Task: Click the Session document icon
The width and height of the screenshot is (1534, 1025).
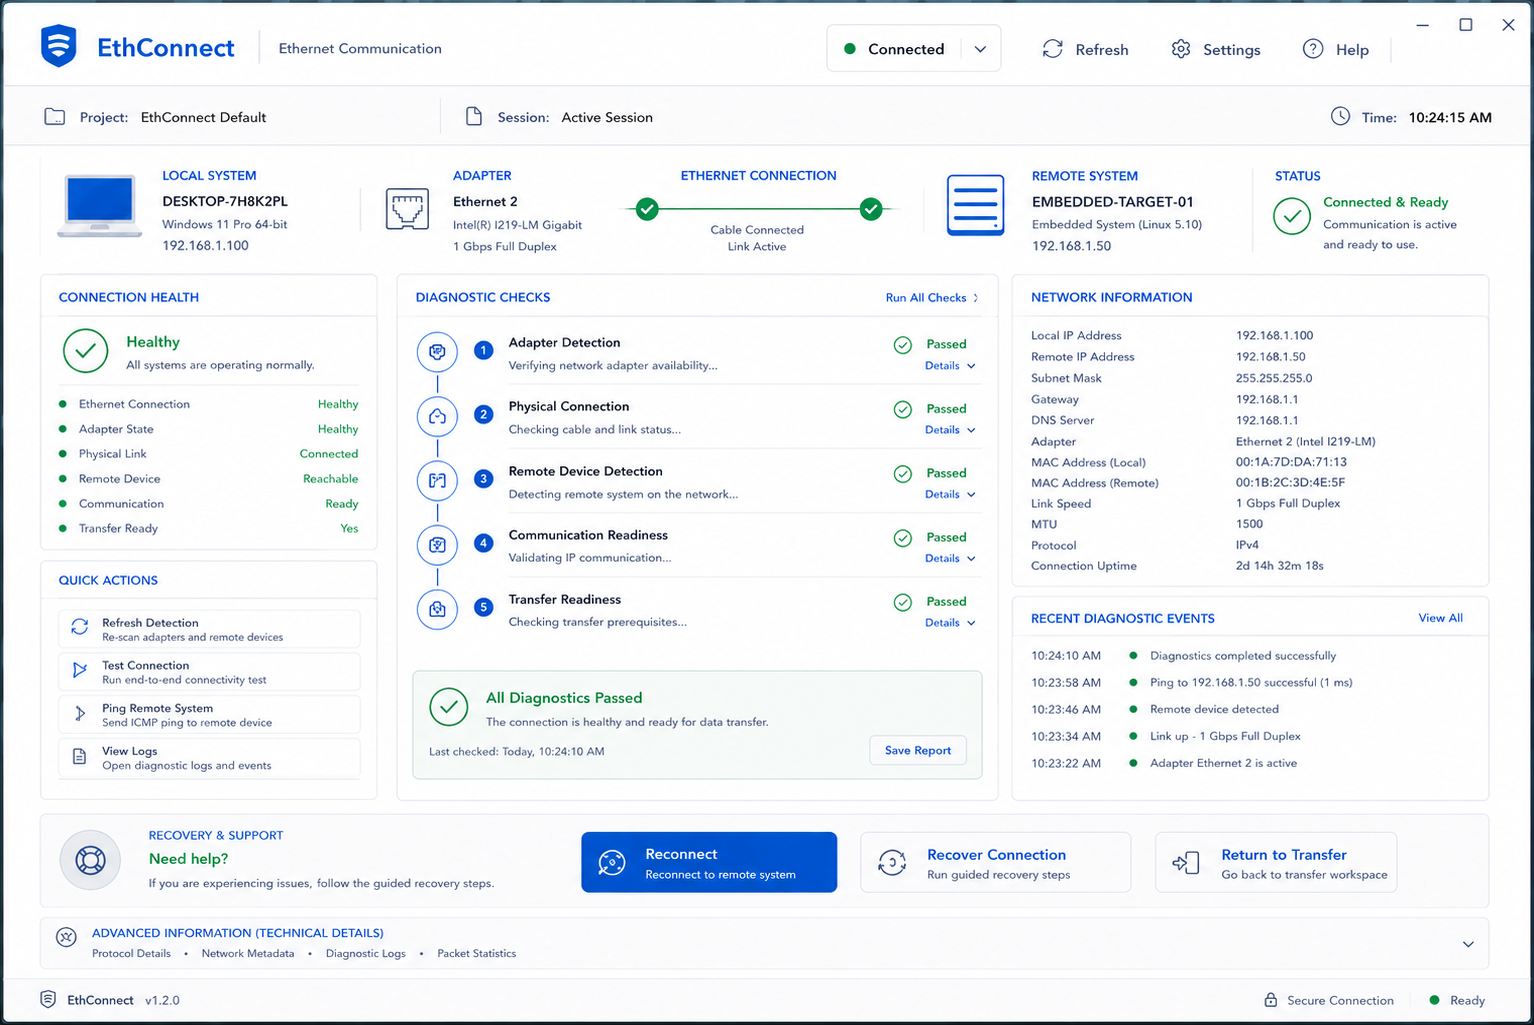Action: click(474, 117)
